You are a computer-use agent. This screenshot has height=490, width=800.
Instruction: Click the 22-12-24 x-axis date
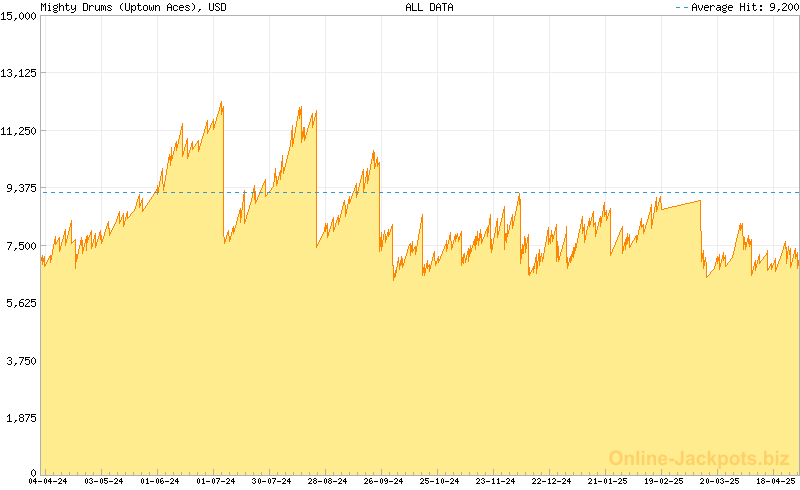tap(551, 482)
